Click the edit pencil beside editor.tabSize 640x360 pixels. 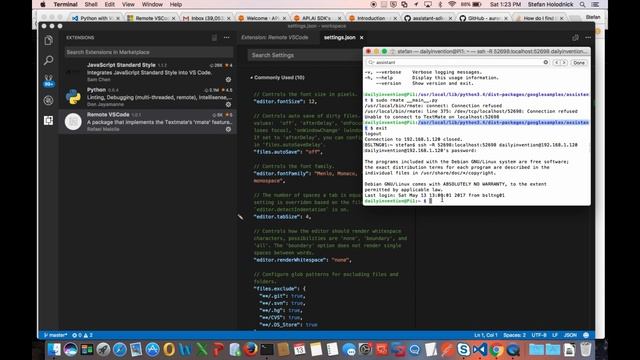[x=240, y=217]
